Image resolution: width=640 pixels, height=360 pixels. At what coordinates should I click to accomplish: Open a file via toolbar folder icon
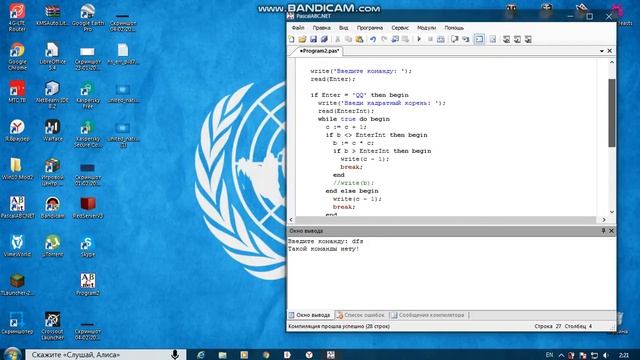(x=302, y=39)
